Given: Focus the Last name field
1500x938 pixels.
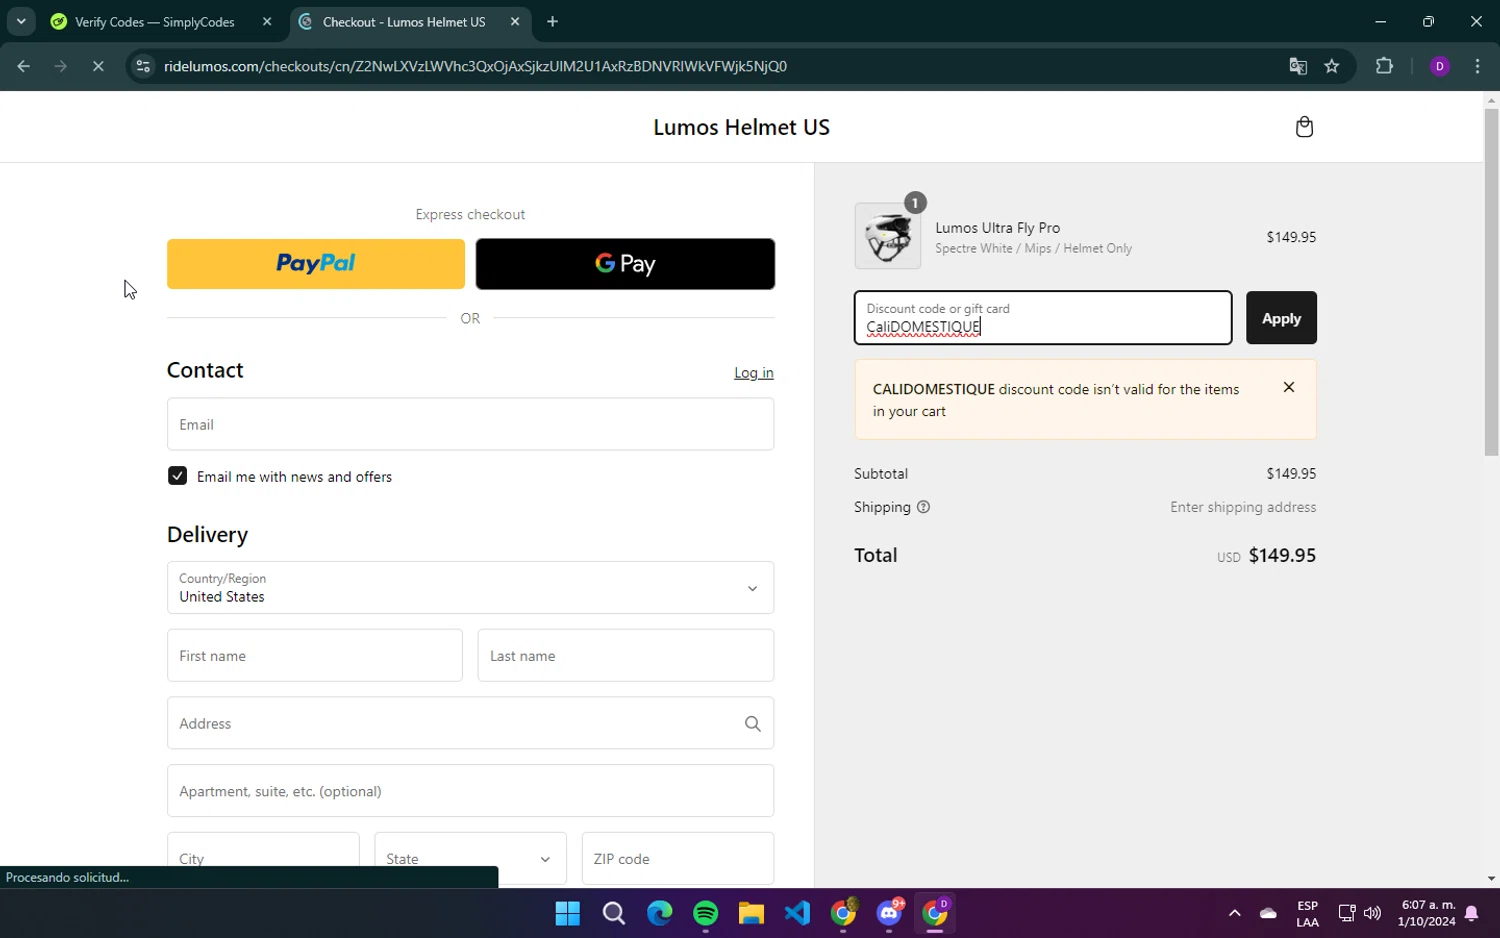Looking at the screenshot, I should click(x=626, y=656).
